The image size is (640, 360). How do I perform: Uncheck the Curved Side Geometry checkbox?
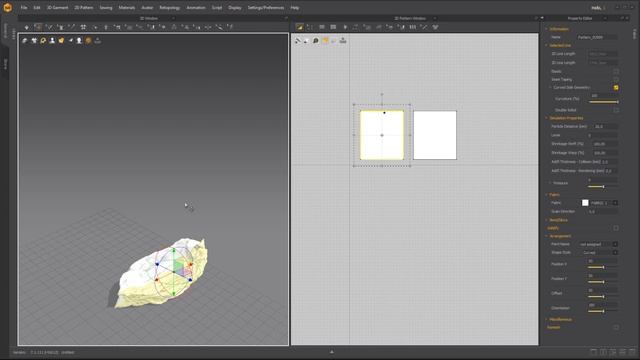616,87
